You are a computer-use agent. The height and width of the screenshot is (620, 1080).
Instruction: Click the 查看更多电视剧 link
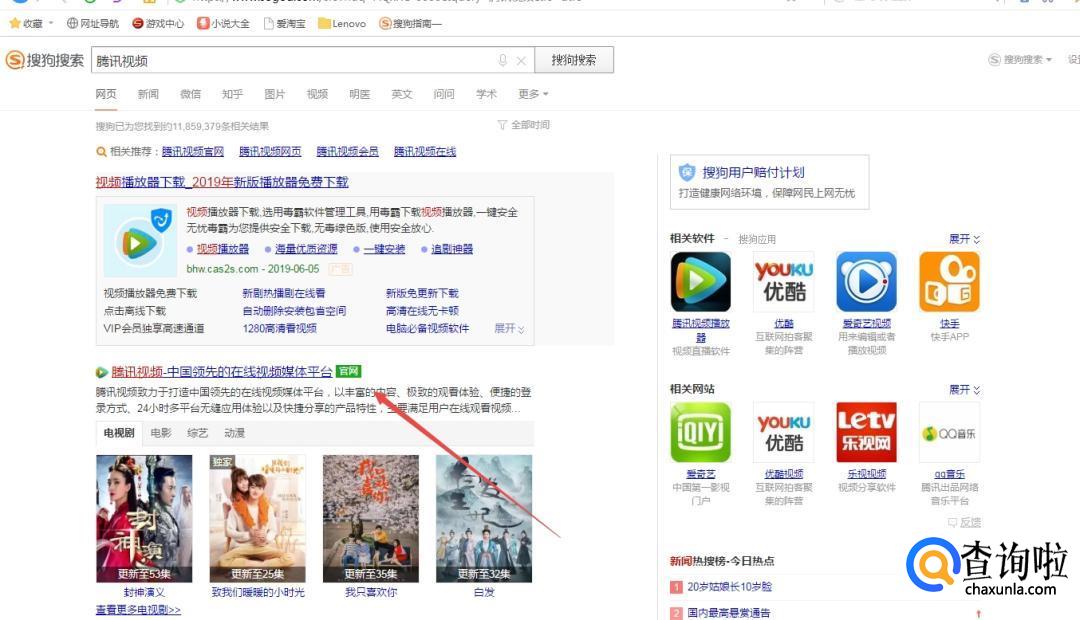click(138, 609)
